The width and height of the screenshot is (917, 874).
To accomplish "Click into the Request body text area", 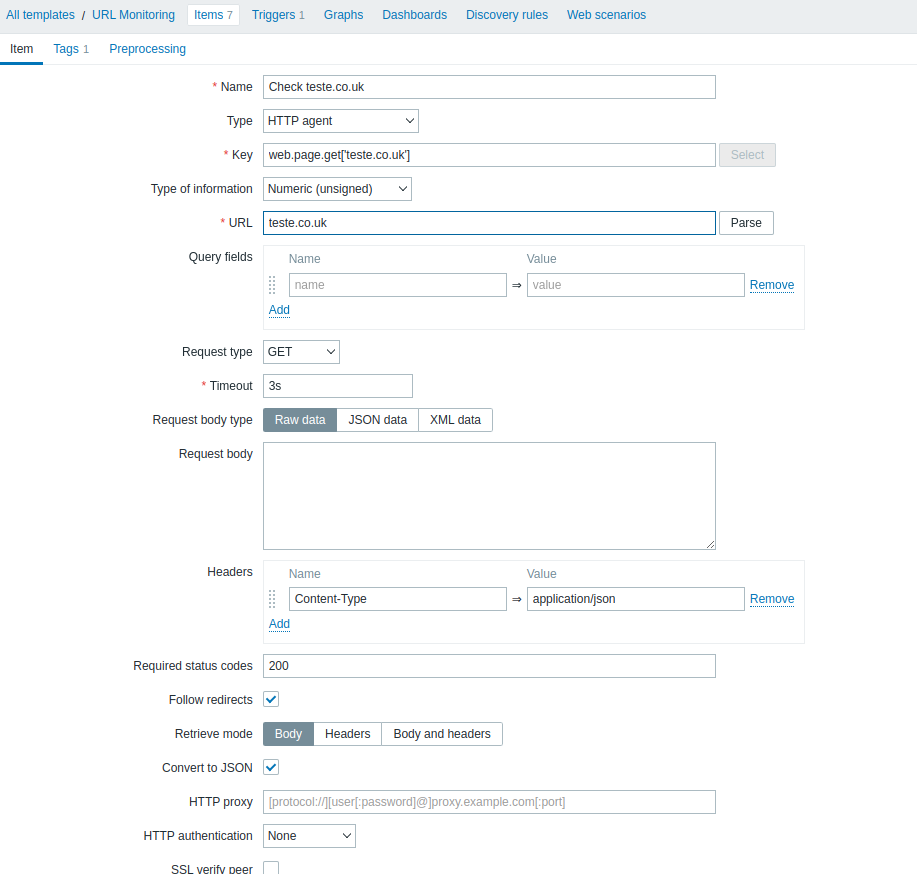I will [489, 496].
